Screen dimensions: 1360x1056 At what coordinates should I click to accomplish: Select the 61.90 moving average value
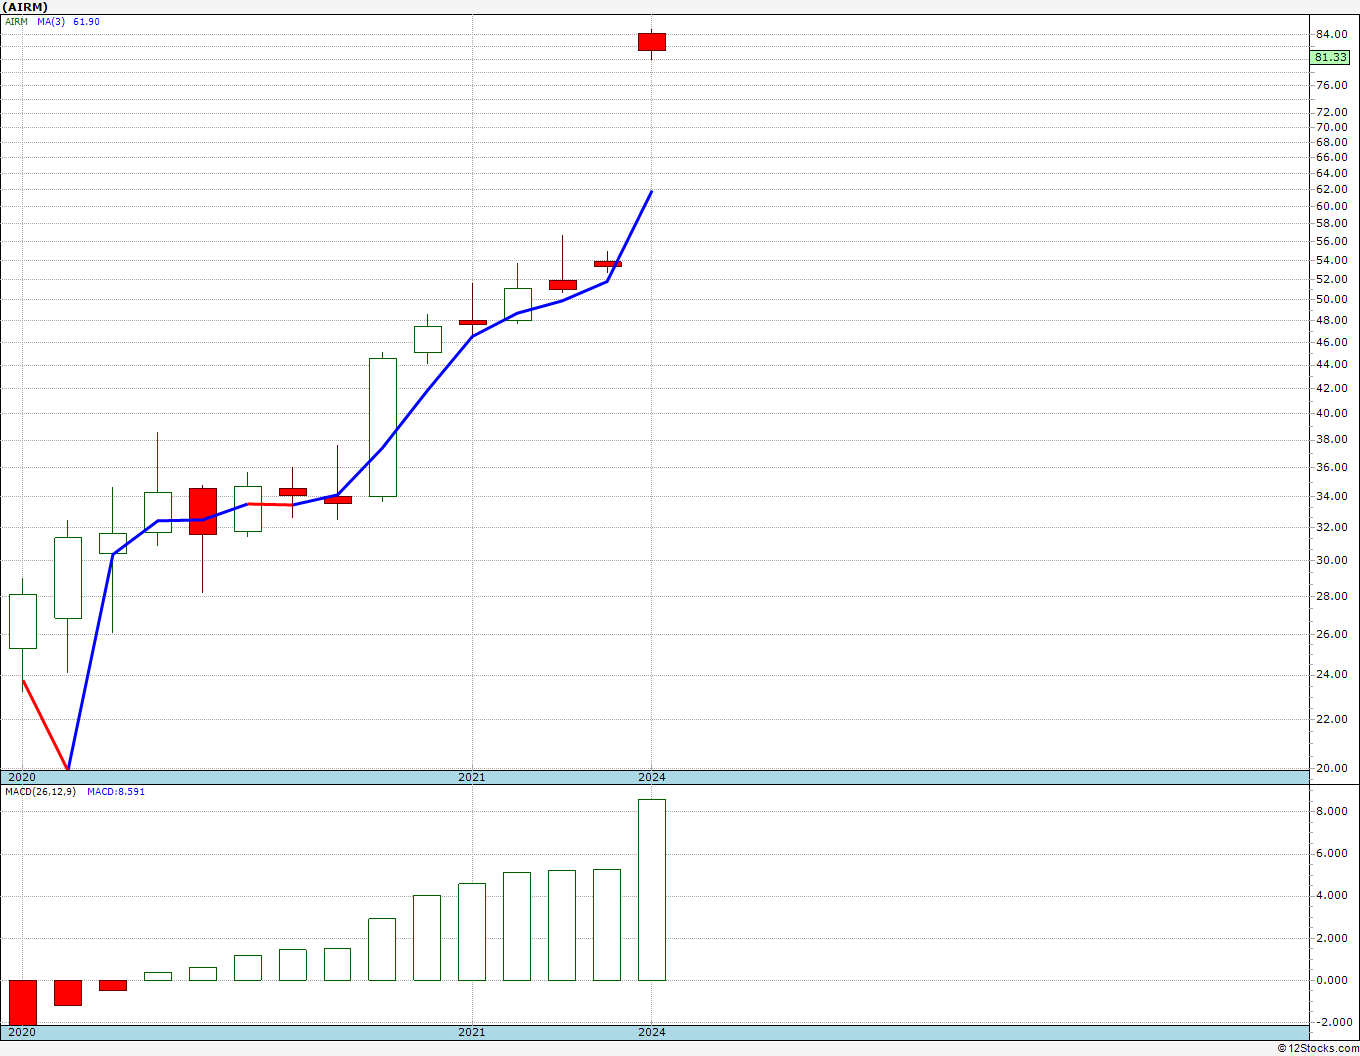click(86, 22)
